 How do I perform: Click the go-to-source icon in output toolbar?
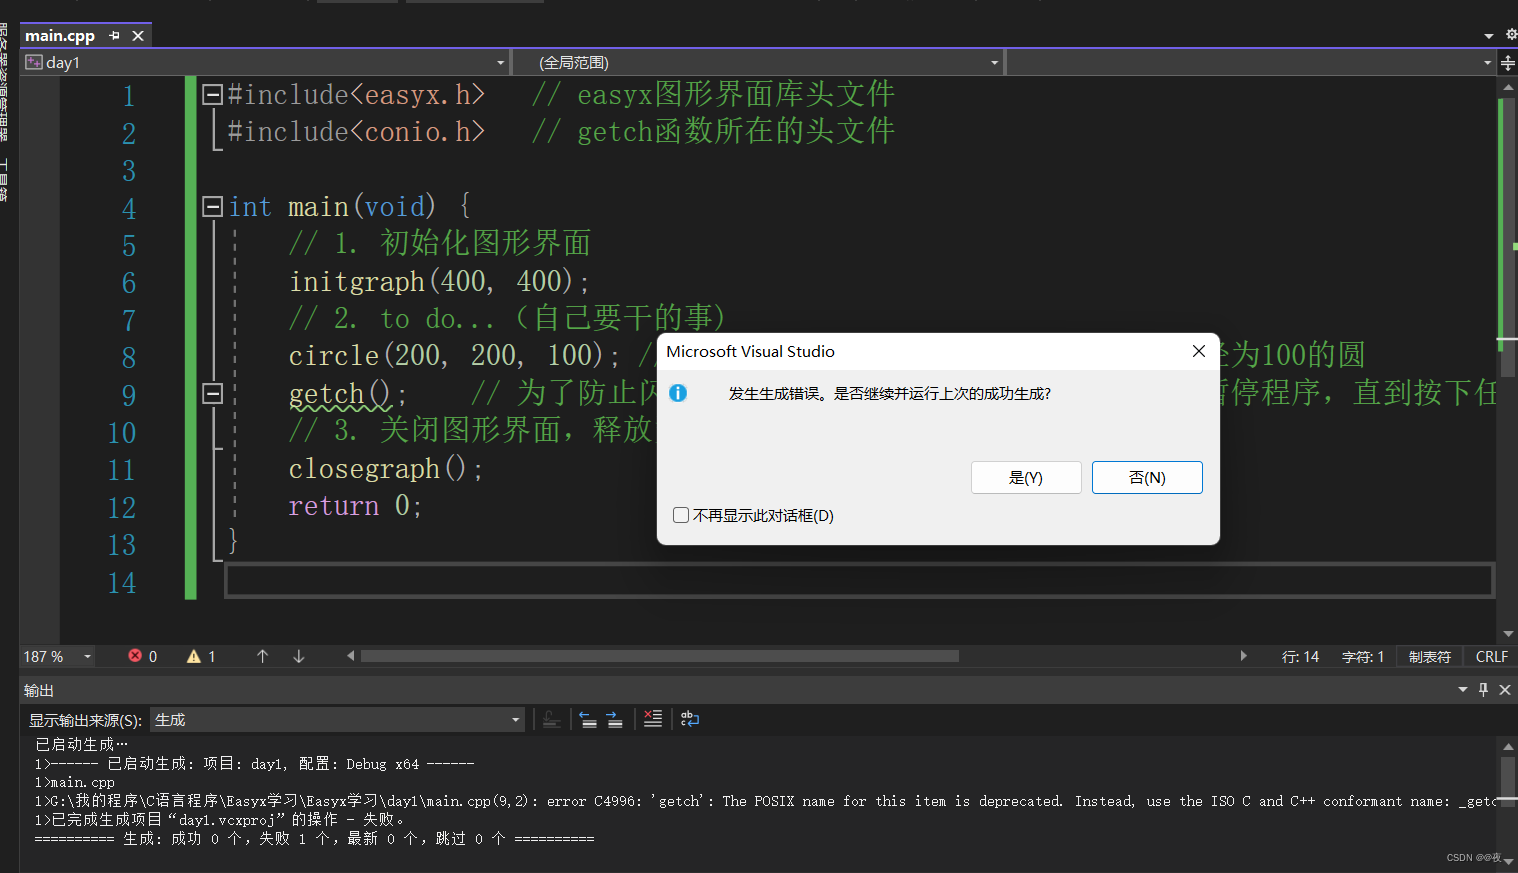(x=551, y=719)
